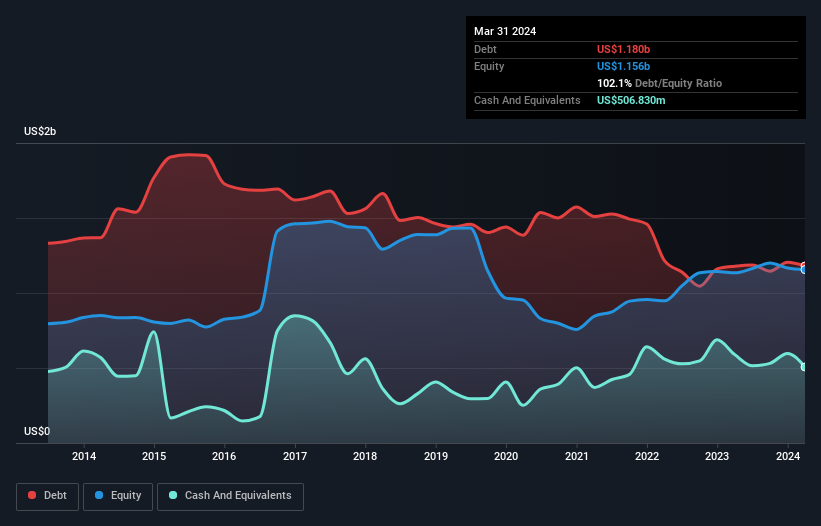Click the 2020 axis label
The image size is (821, 526).
coord(506,456)
